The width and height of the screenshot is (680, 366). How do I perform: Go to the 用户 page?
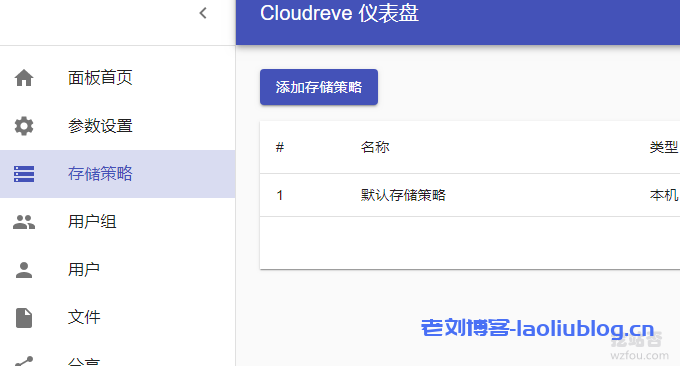118,270
